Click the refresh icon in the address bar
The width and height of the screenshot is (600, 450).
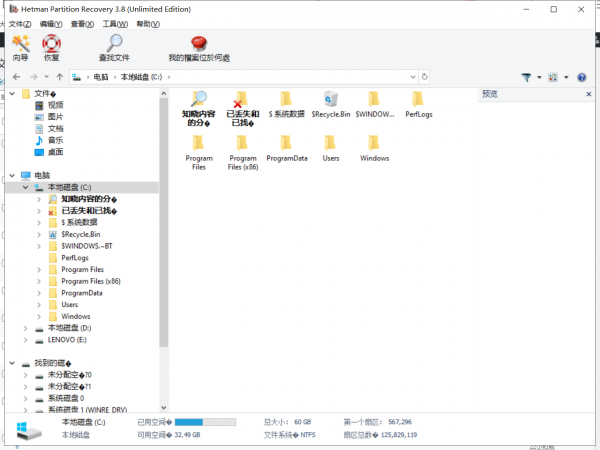tap(424, 77)
